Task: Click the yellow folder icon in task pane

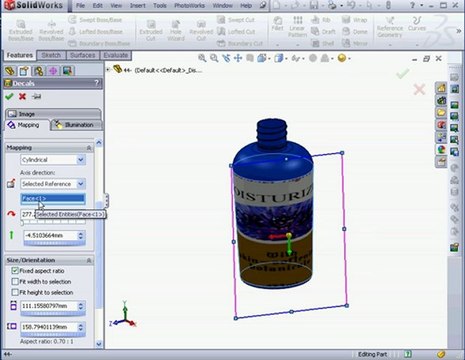Action: point(441,113)
